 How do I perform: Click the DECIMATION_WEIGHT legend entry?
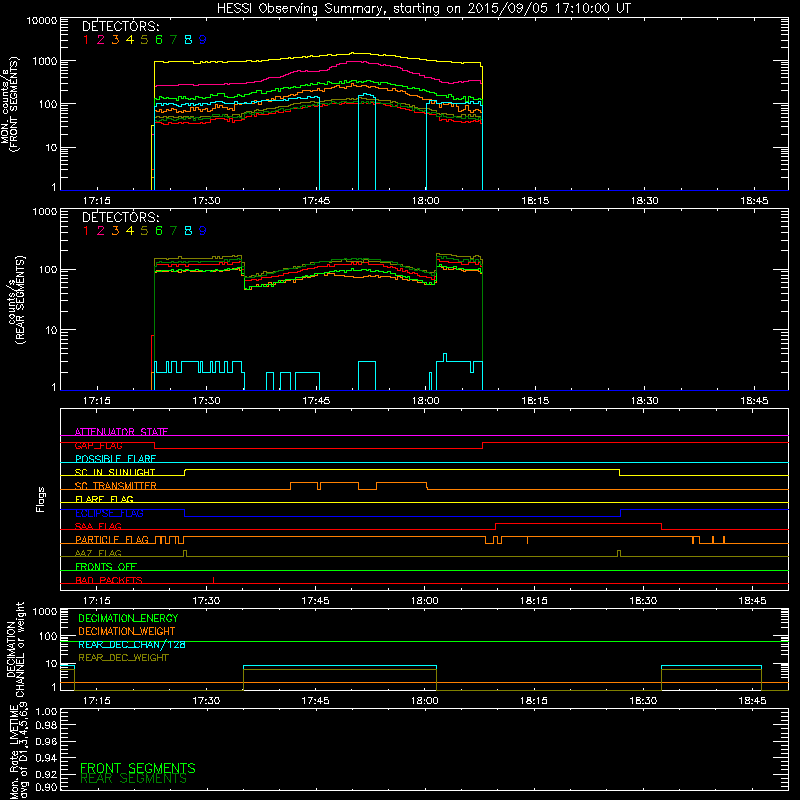127,632
